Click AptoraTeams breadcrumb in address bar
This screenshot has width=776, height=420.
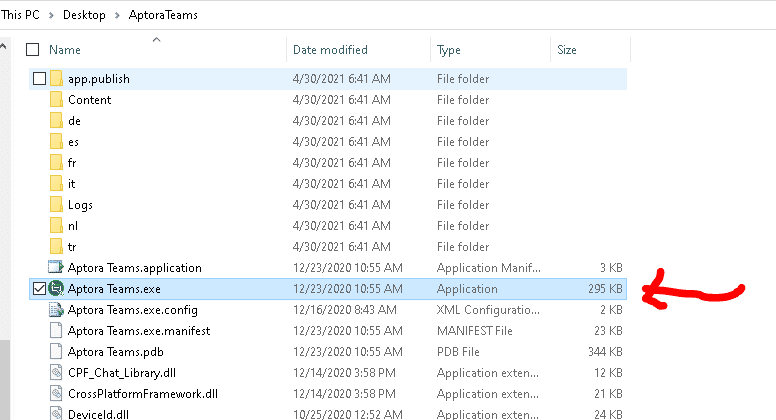coord(163,15)
